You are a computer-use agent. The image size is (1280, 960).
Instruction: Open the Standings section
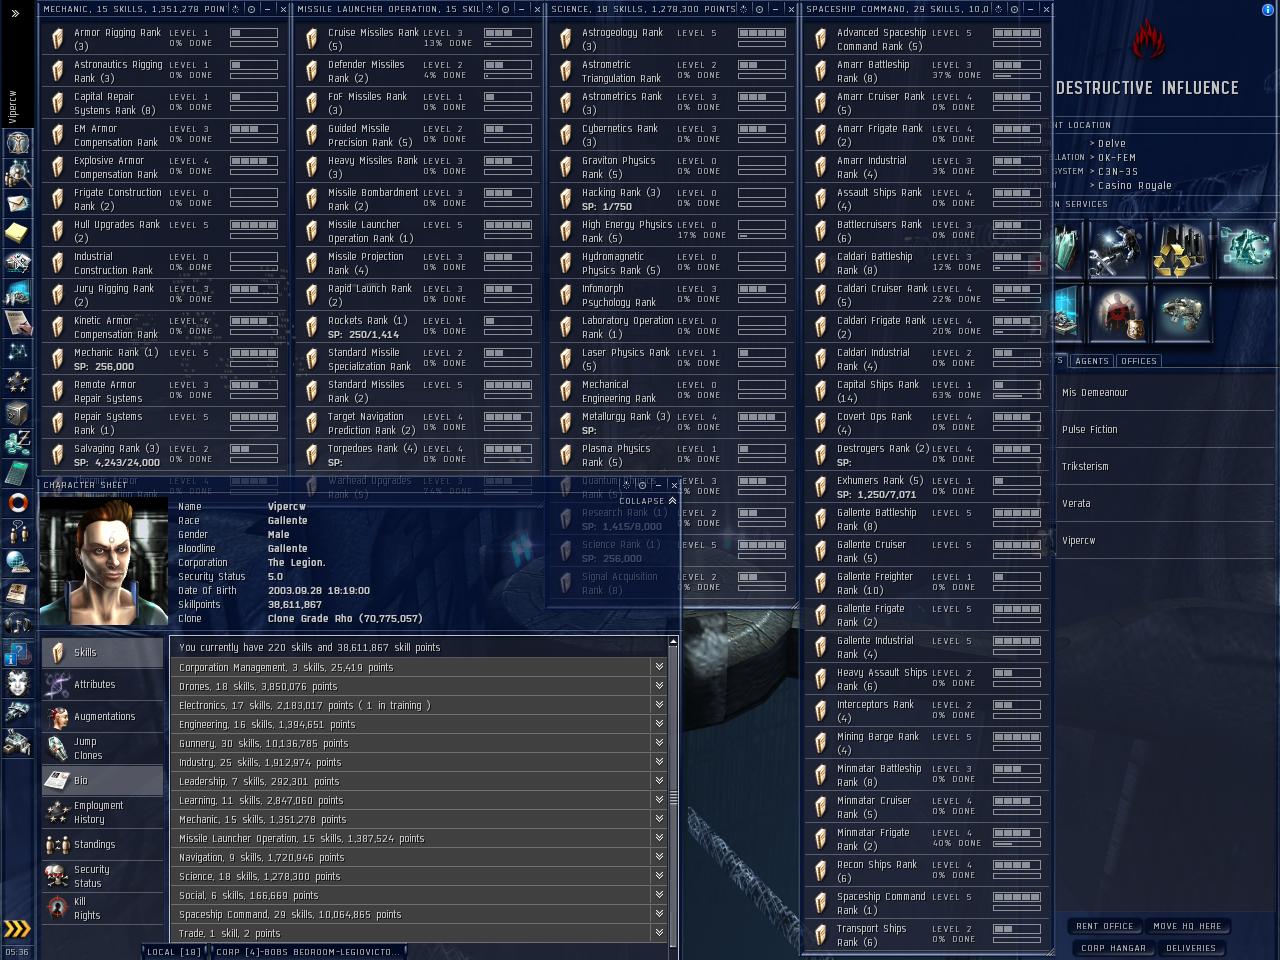(x=102, y=844)
